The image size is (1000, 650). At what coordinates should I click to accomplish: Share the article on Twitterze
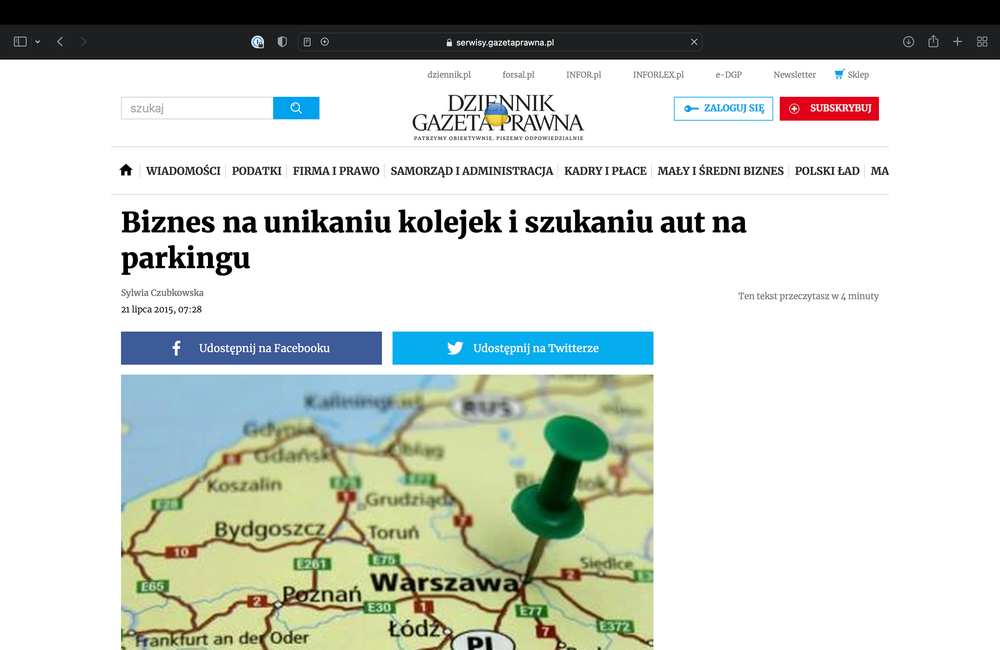point(522,347)
